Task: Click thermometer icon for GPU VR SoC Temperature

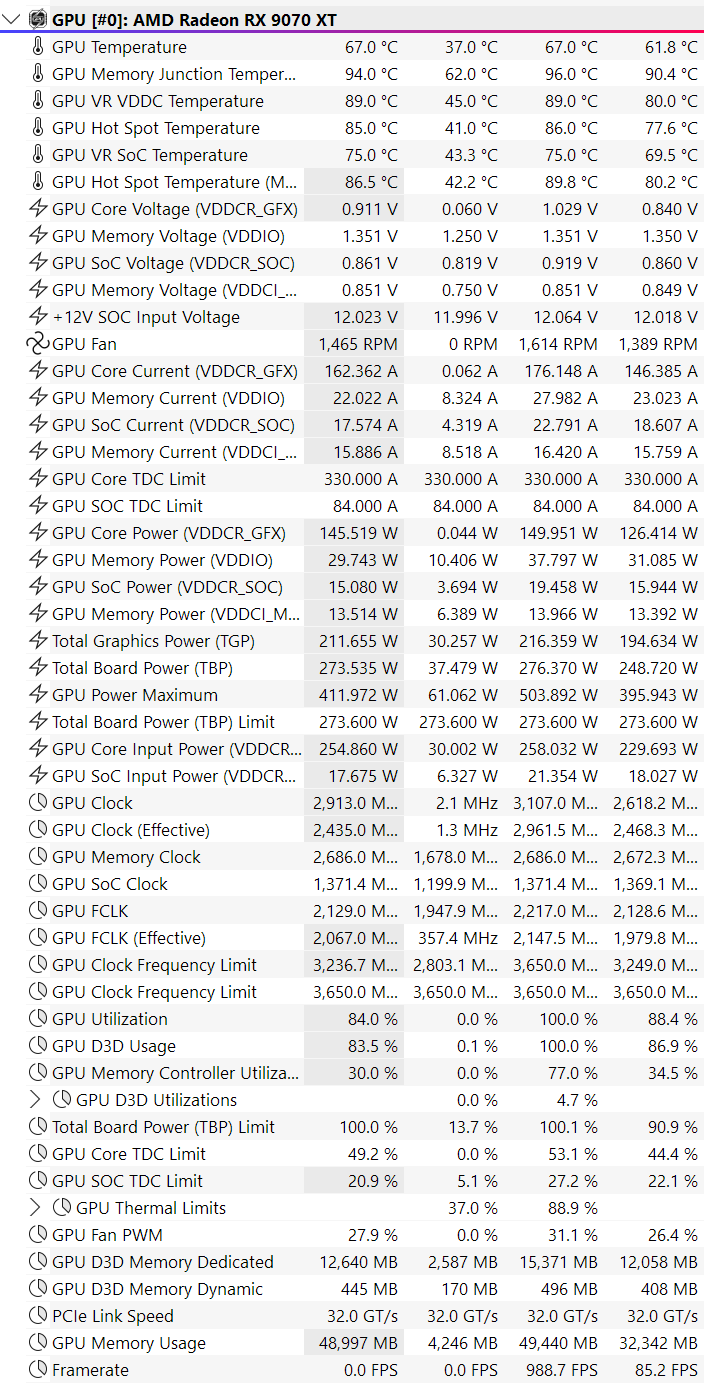Action: [x=38, y=155]
